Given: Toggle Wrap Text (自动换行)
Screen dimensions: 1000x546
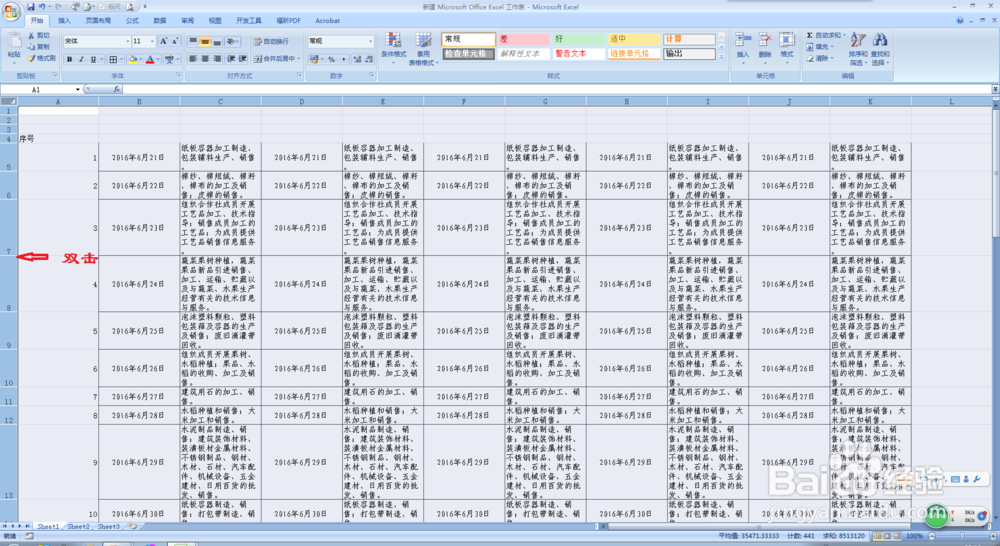Looking at the screenshot, I should pos(271,41).
